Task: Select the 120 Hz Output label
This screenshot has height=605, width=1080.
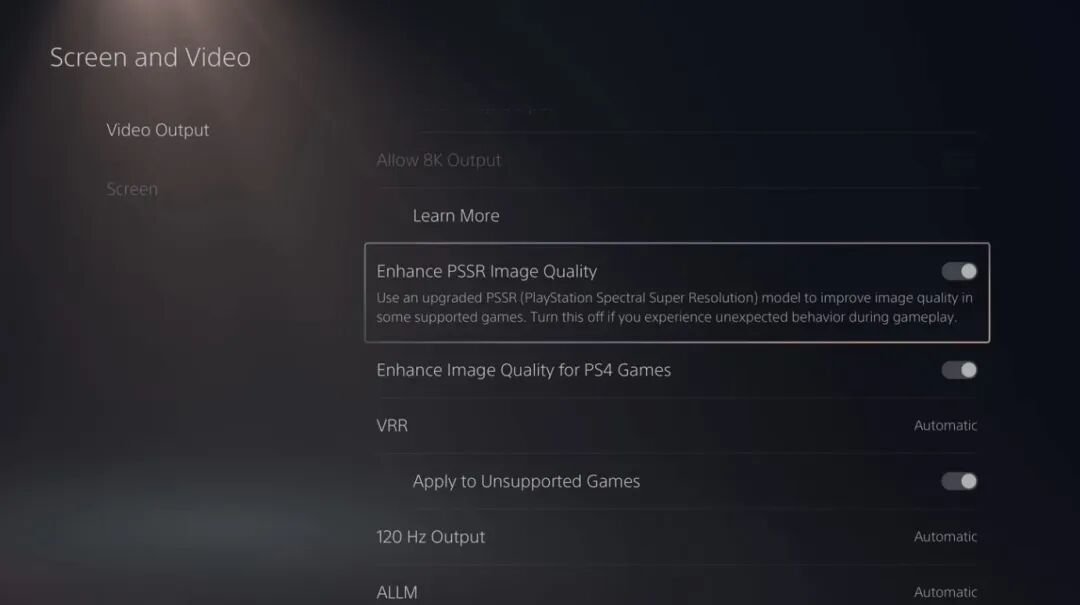Action: [430, 537]
